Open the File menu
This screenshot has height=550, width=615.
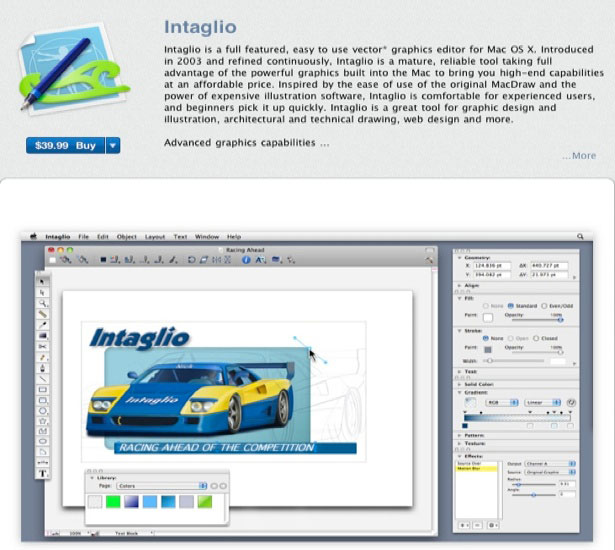[x=84, y=237]
